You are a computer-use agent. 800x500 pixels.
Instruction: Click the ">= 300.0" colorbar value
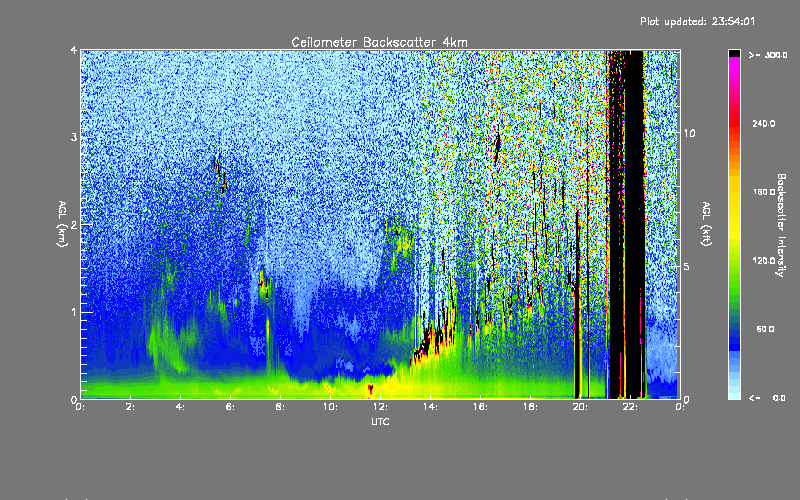(768, 55)
